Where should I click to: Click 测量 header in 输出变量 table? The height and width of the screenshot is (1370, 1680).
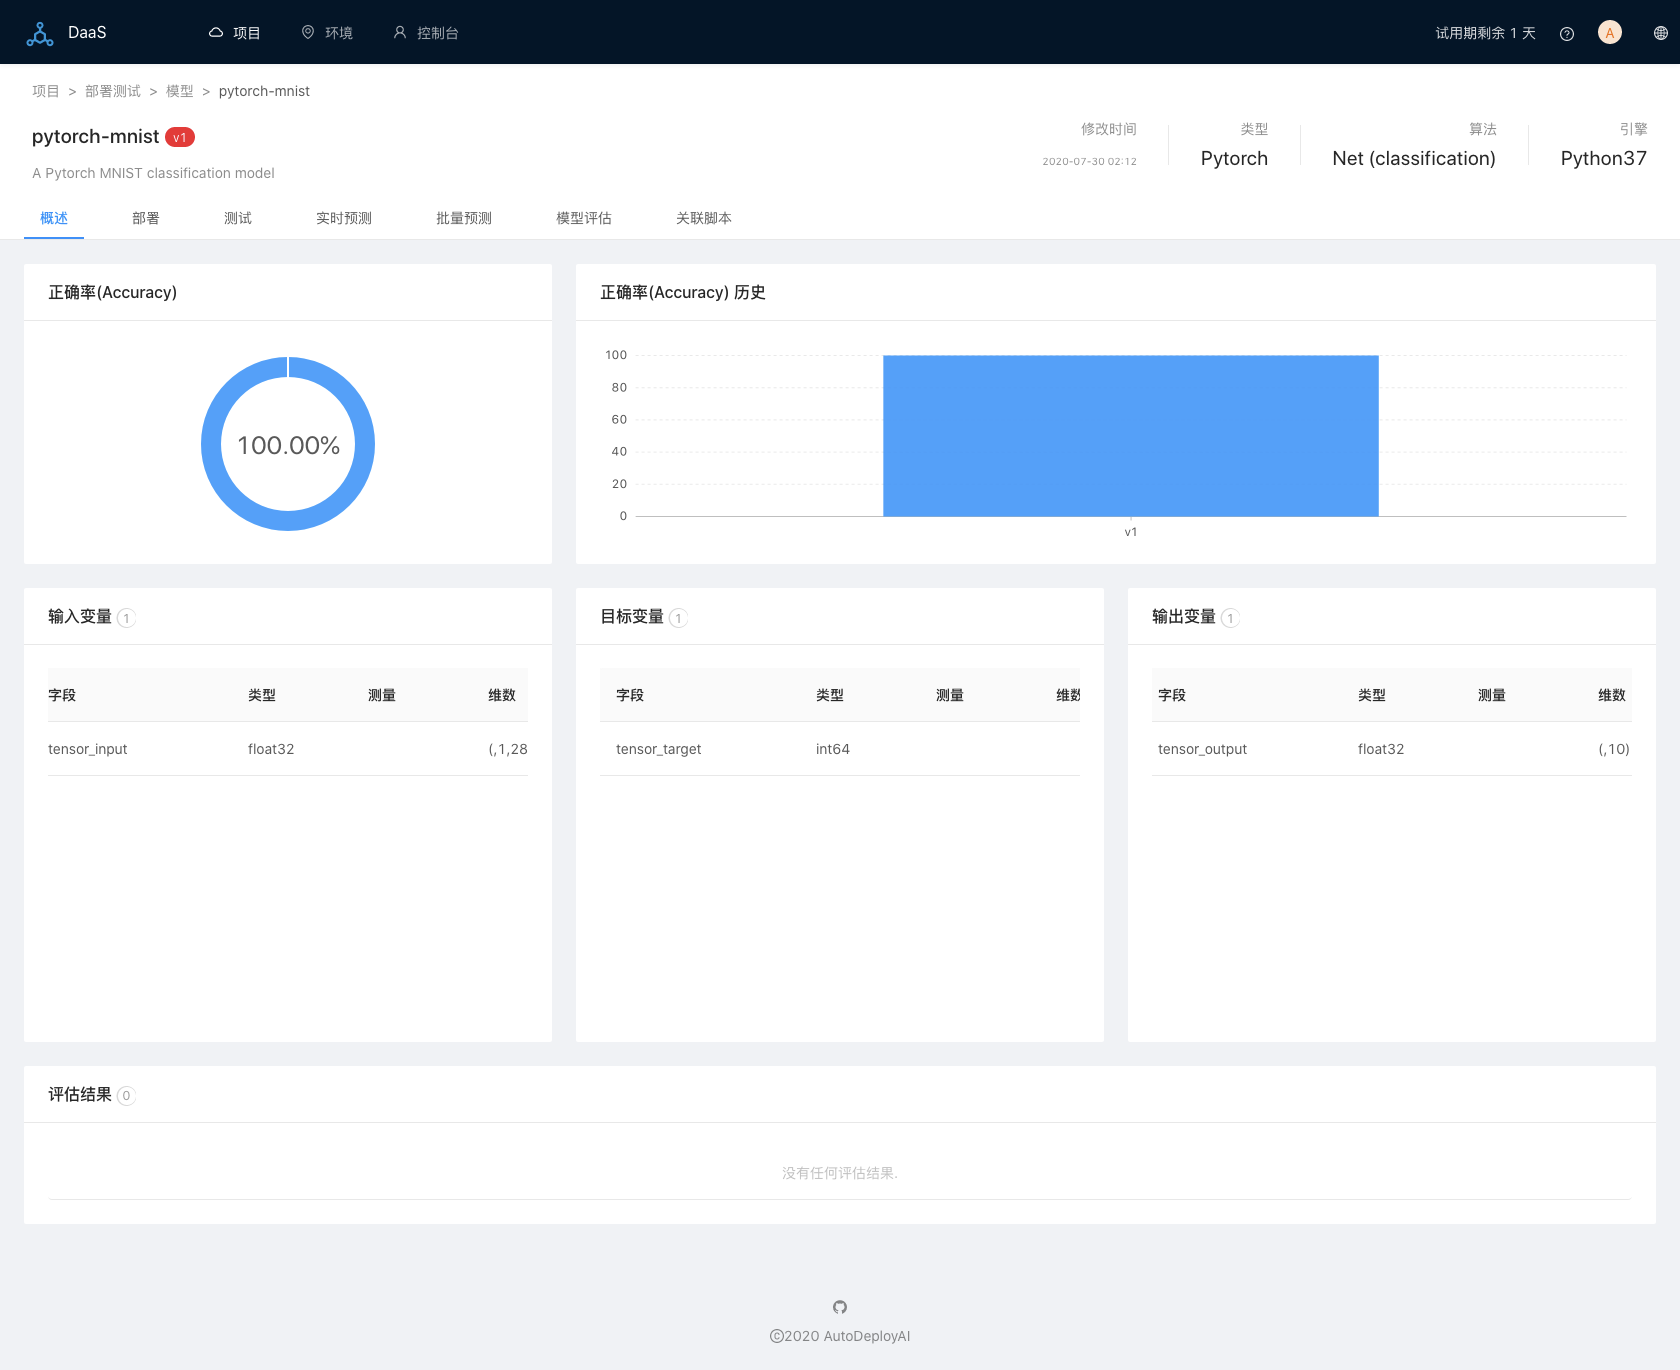1492,695
